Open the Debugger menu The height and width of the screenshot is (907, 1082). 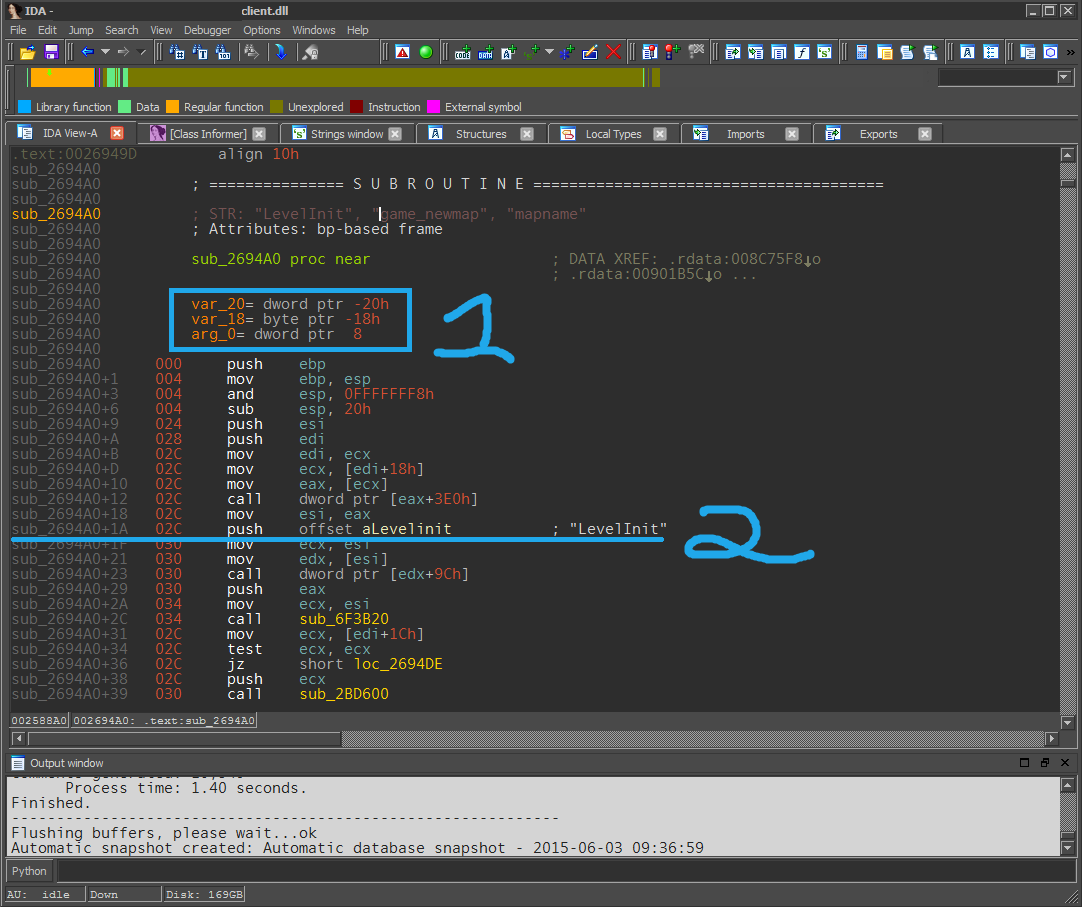[207, 30]
